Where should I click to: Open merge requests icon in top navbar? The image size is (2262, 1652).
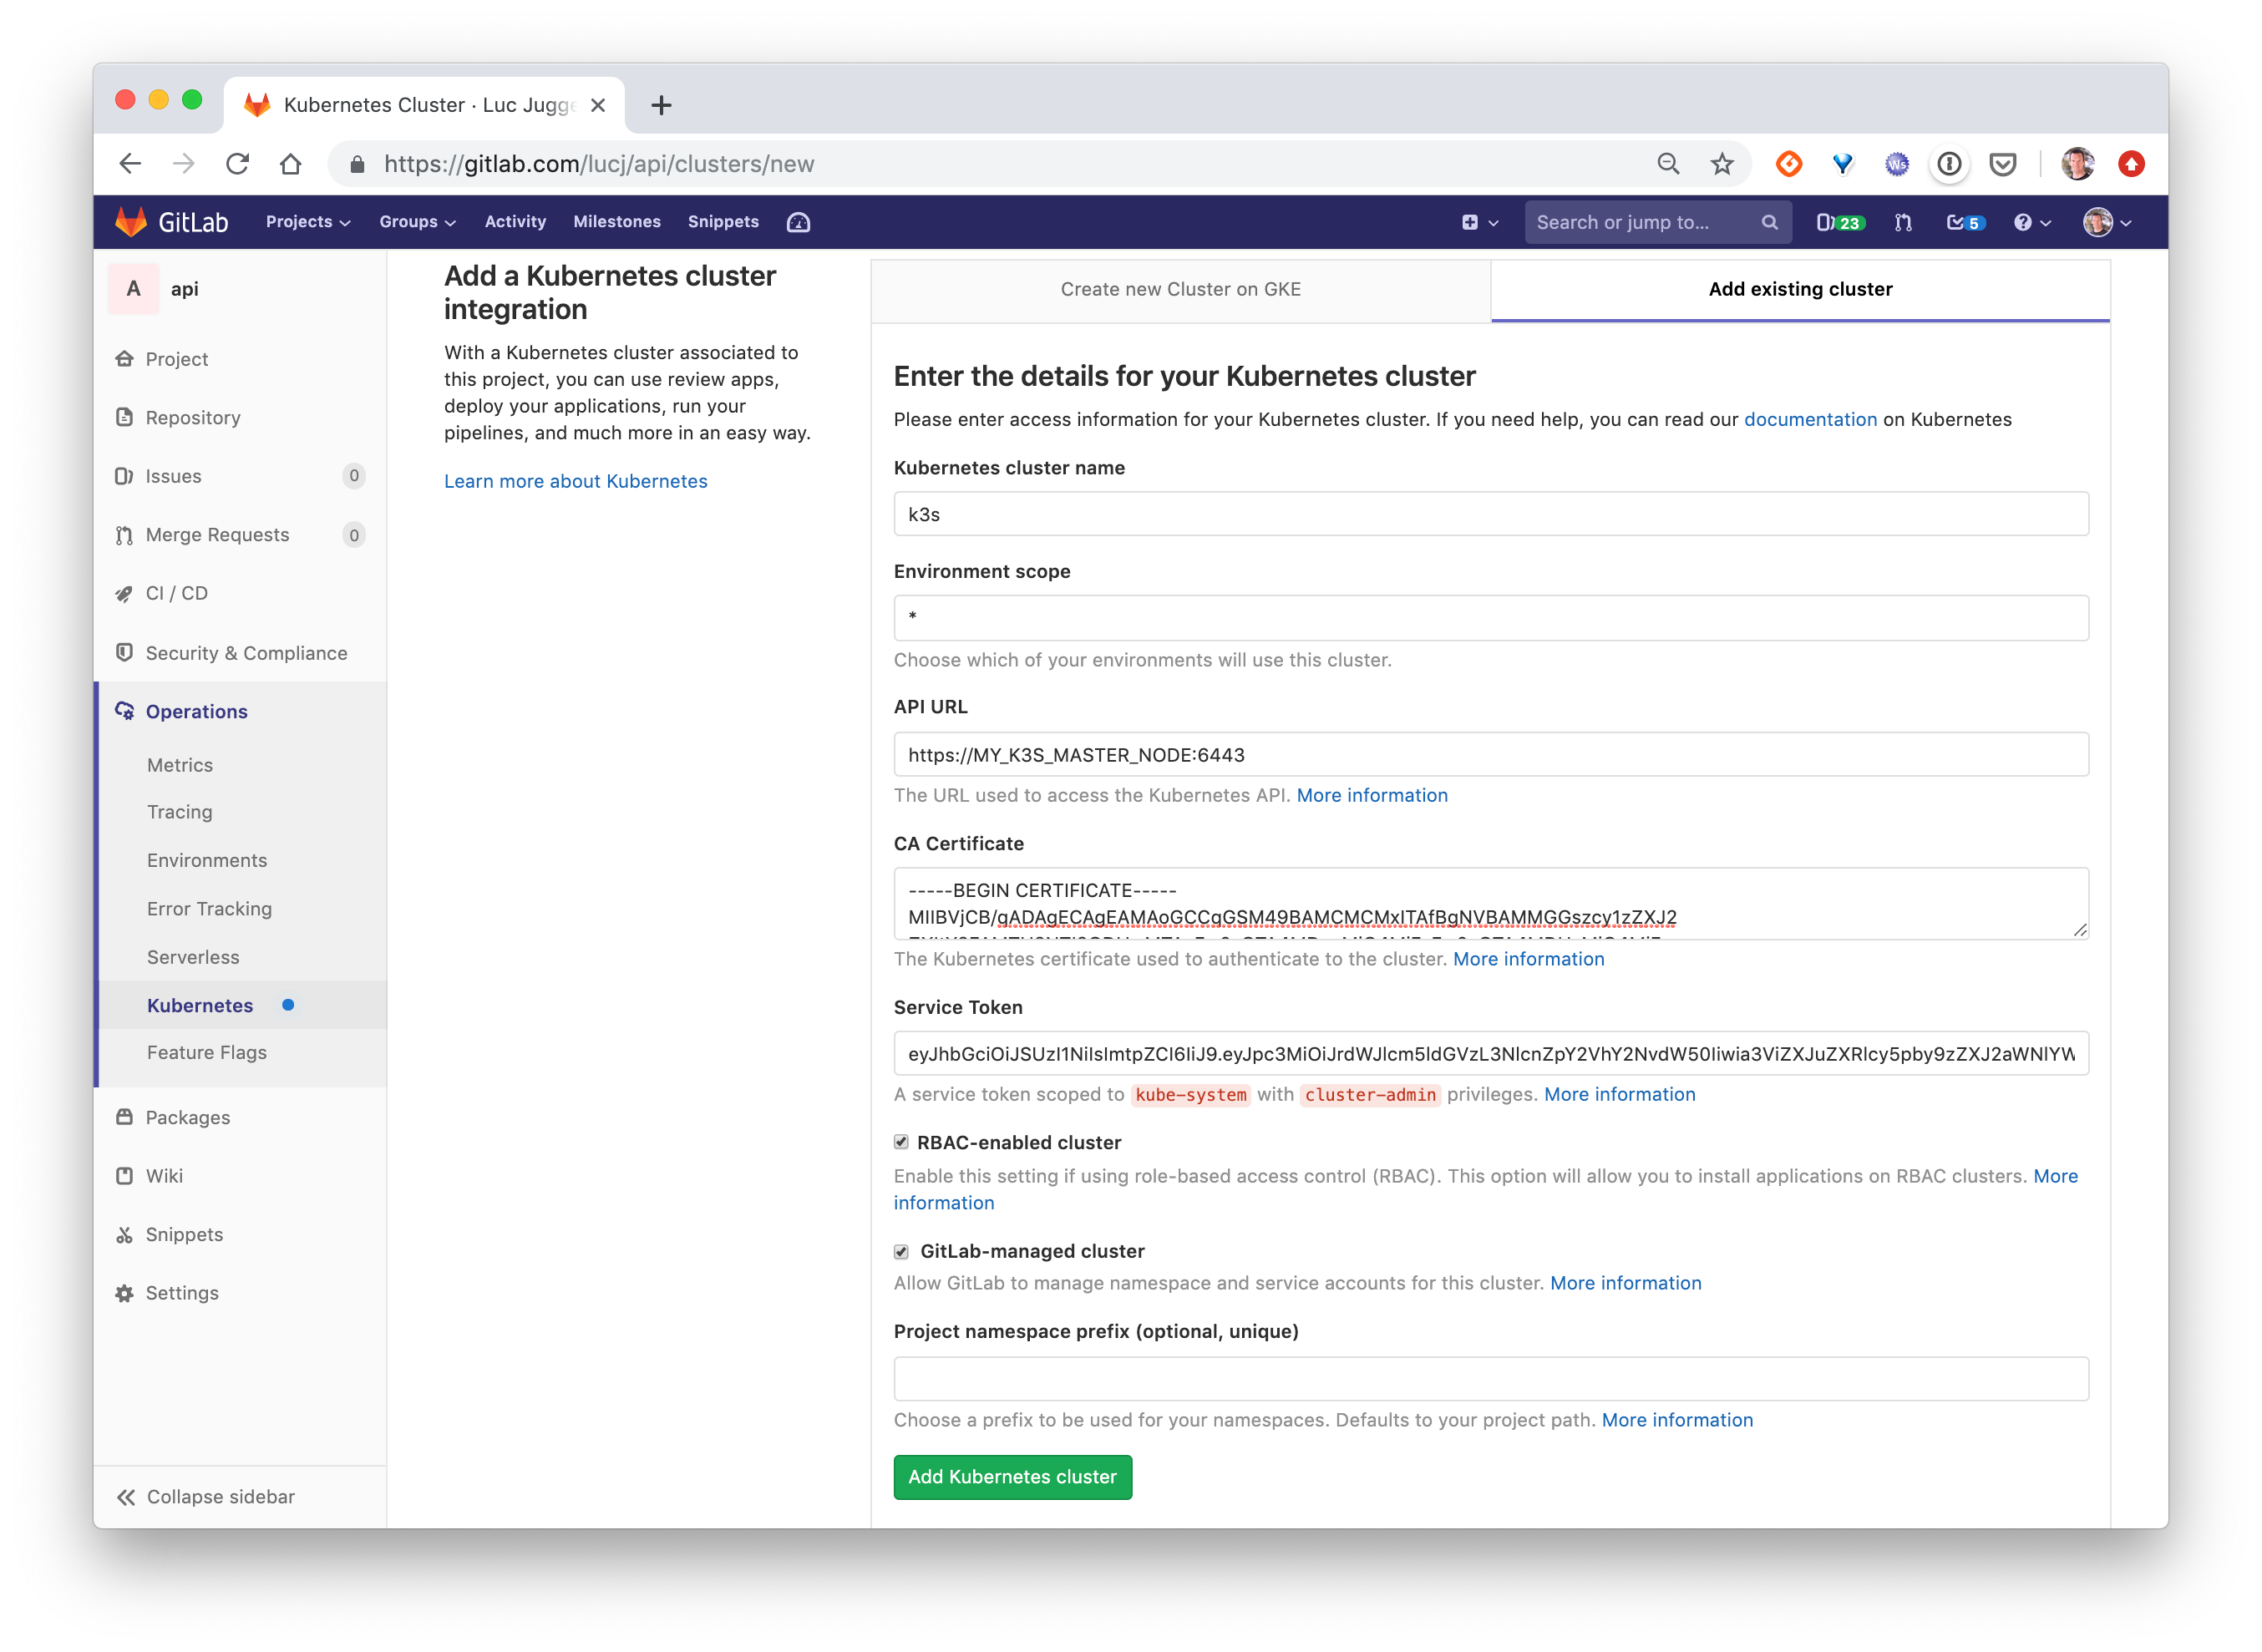[x=1902, y=222]
